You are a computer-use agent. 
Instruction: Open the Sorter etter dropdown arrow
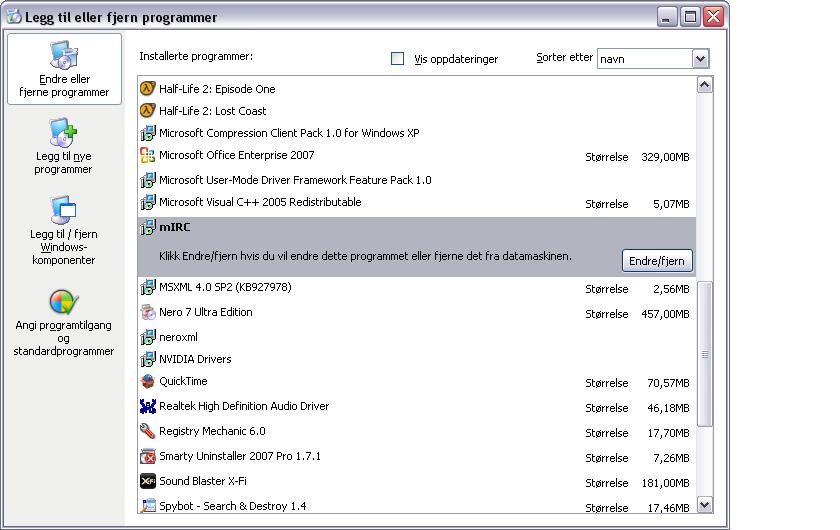(700, 58)
